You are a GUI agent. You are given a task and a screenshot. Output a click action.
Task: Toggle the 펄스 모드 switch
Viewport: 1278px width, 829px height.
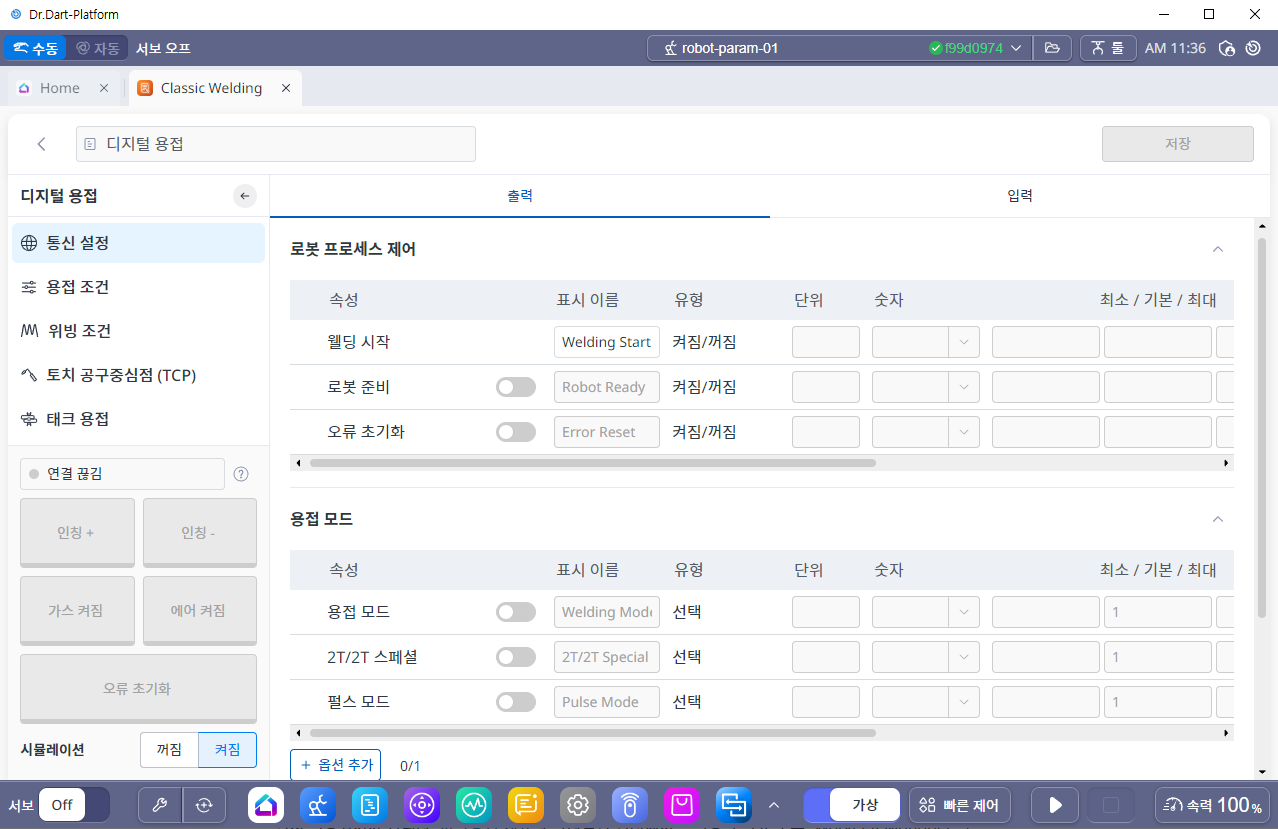(x=516, y=702)
